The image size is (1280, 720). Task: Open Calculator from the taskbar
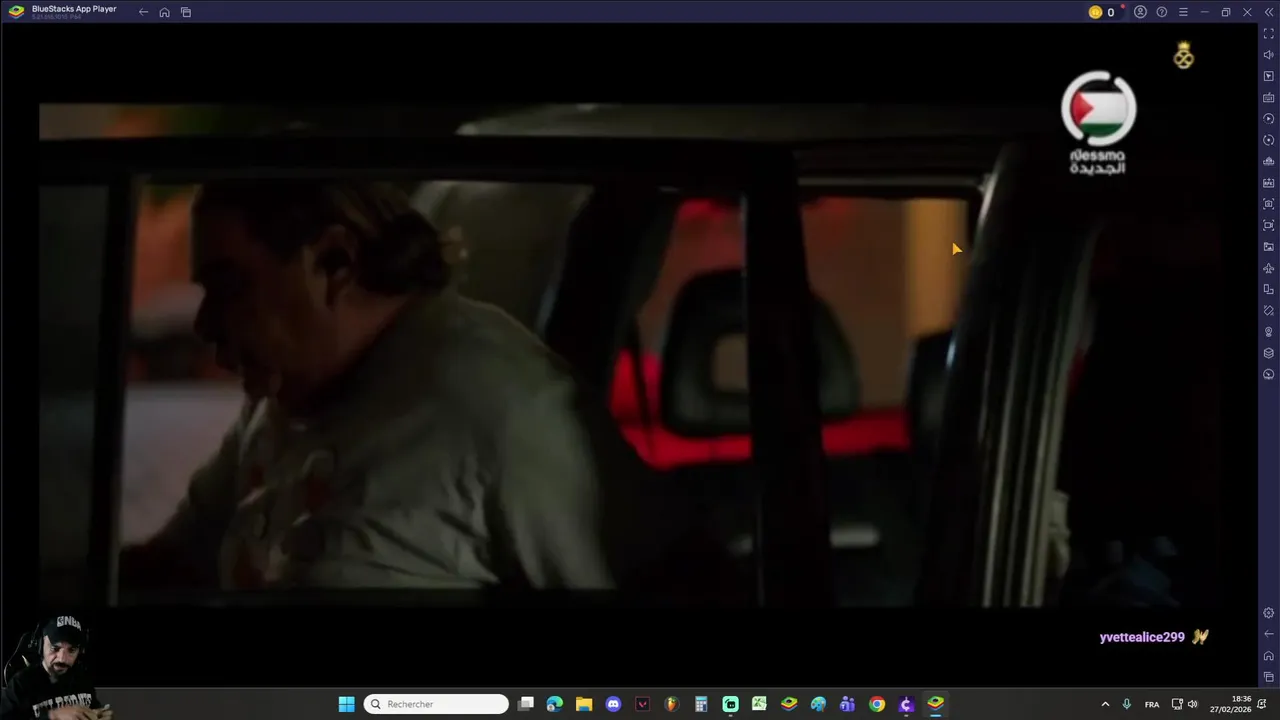coord(701,704)
